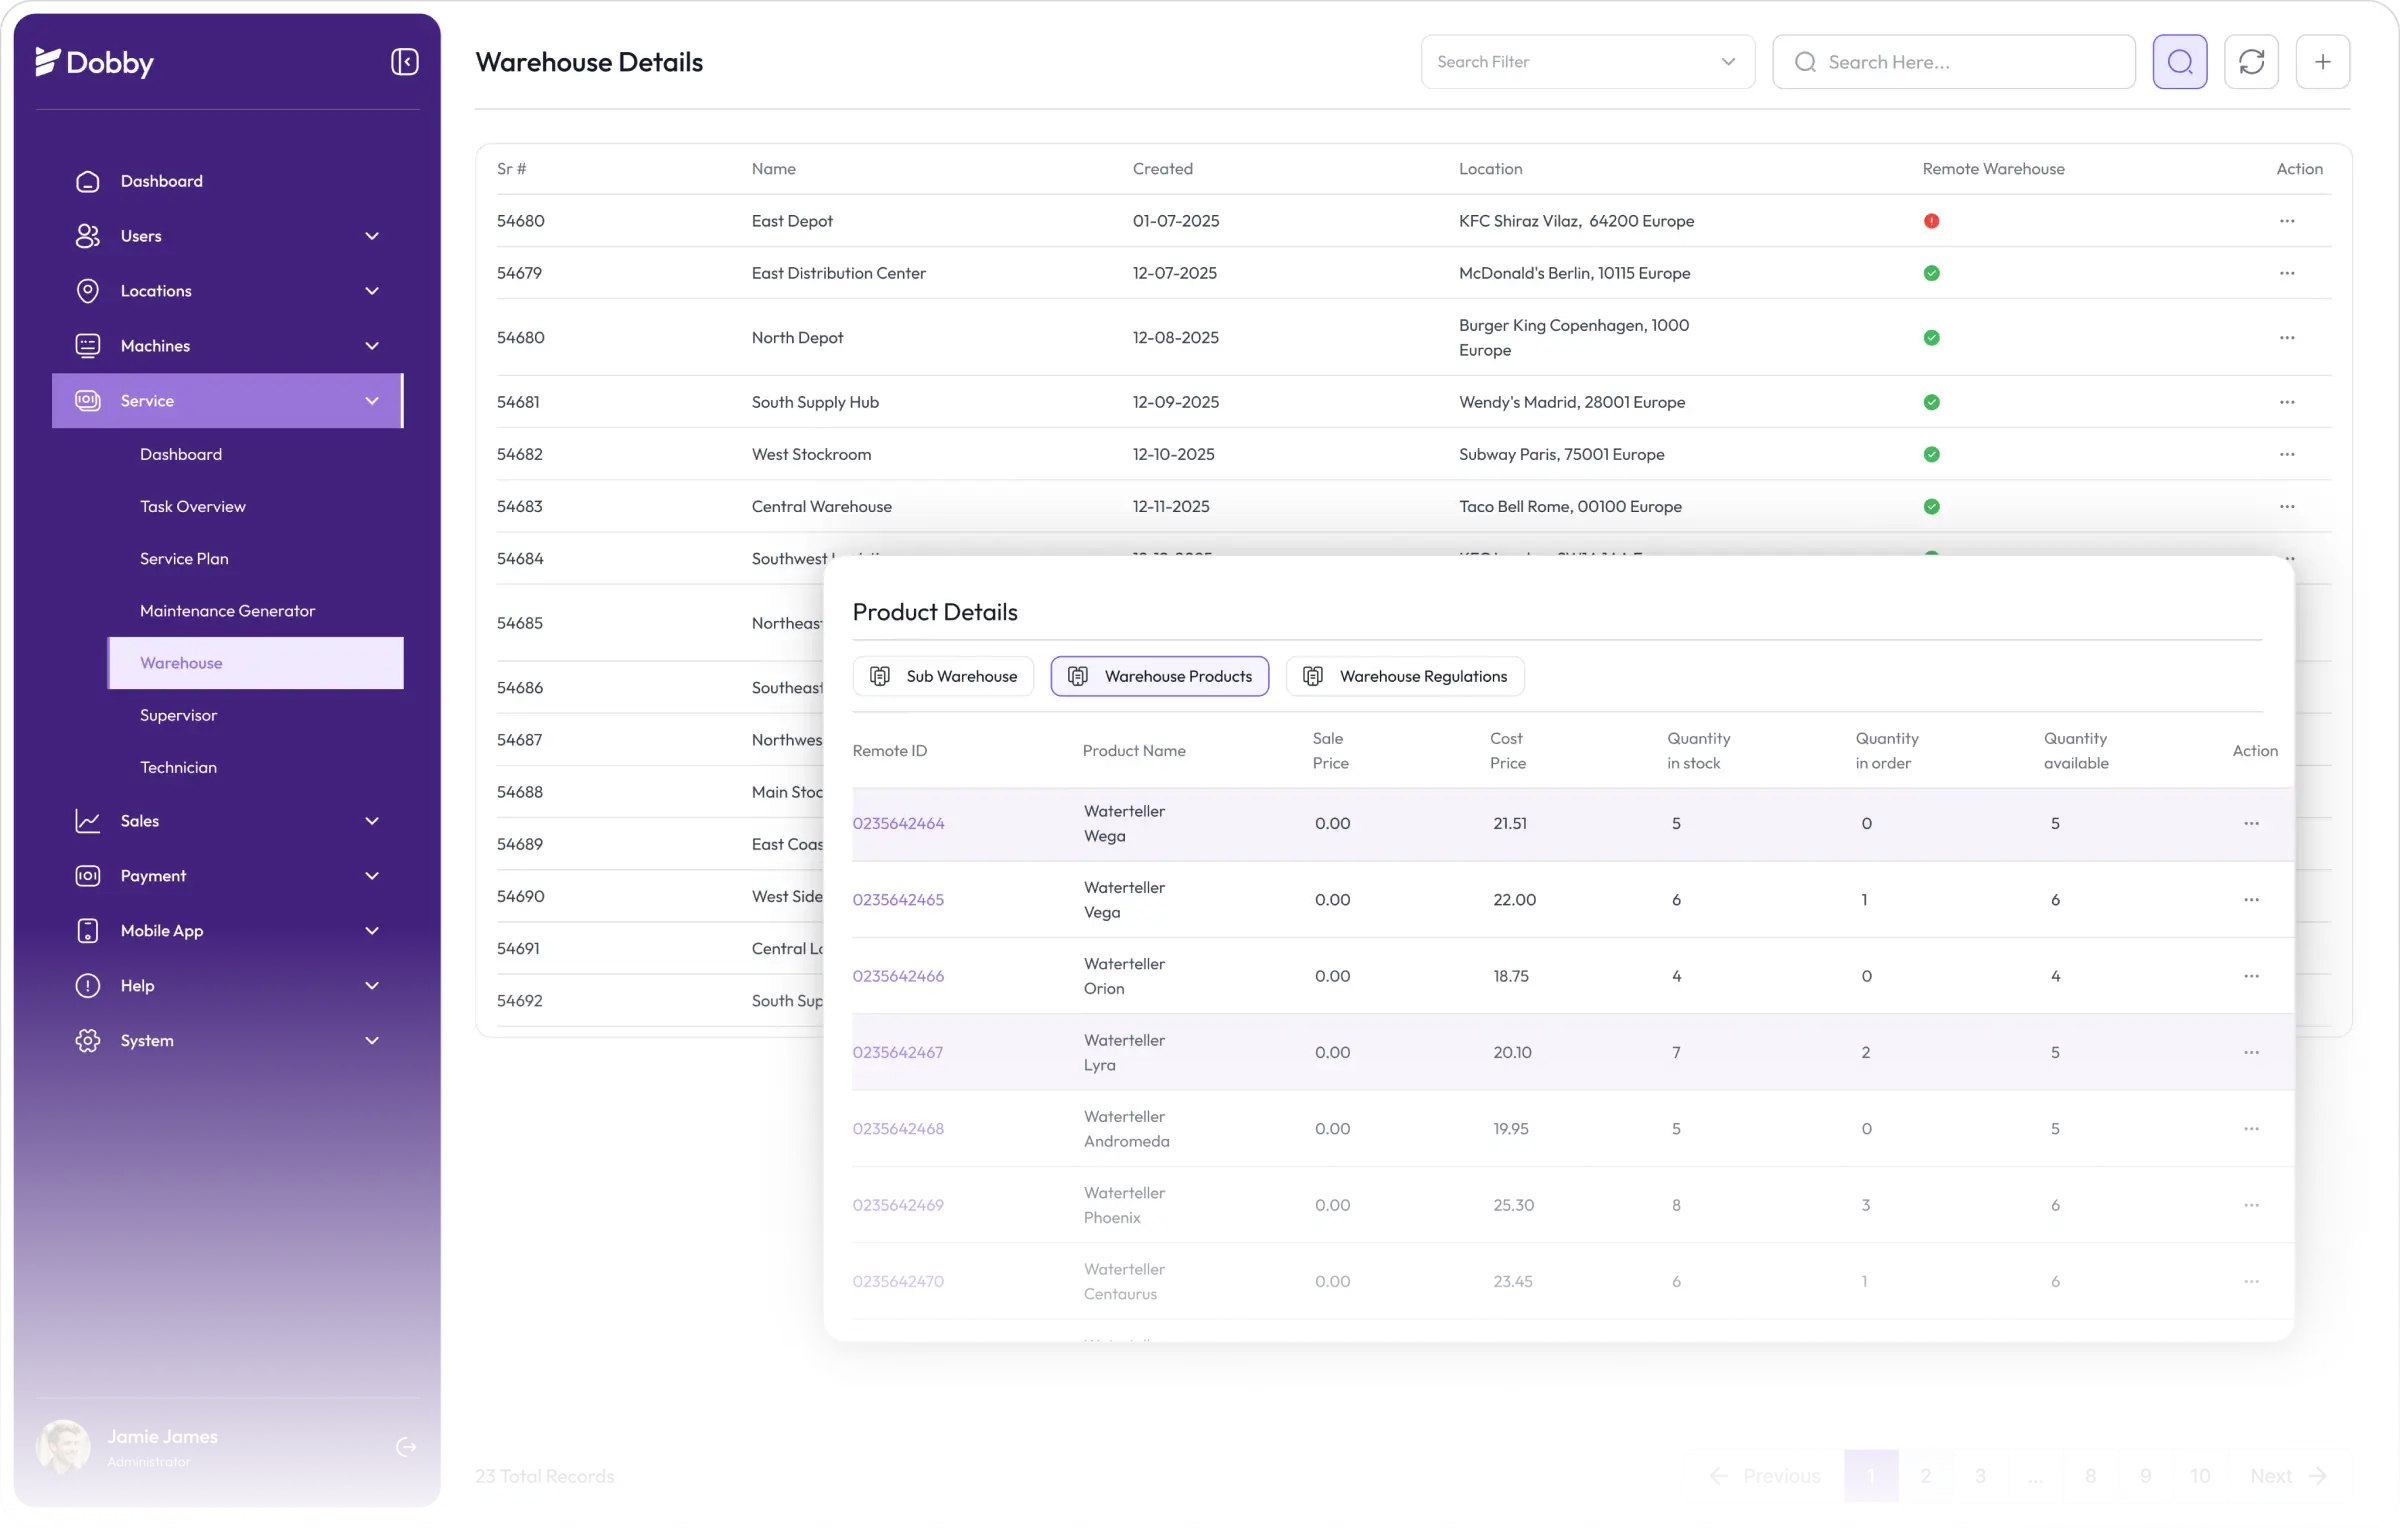Refresh the warehouse list
The image size is (2400, 1528).
(x=2251, y=62)
